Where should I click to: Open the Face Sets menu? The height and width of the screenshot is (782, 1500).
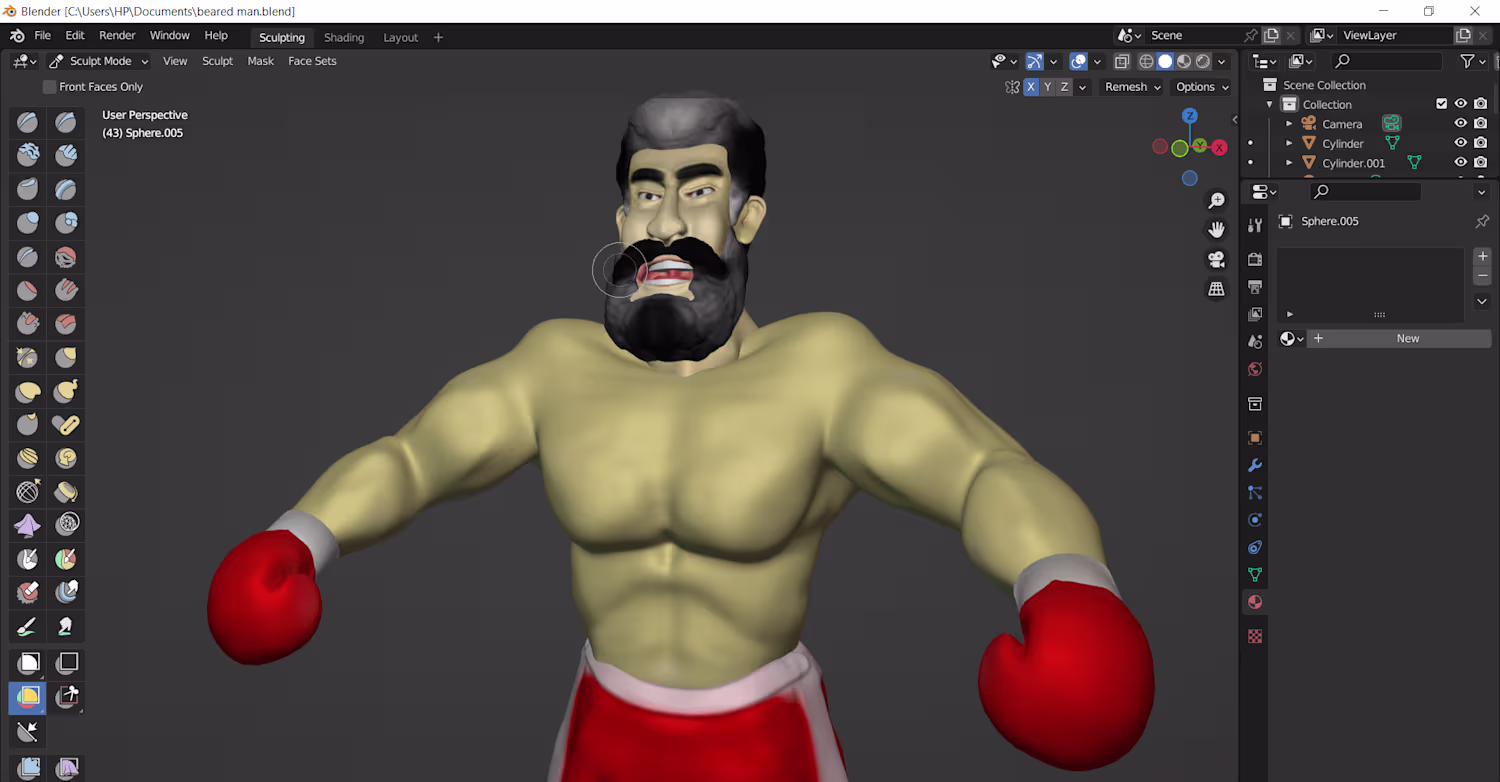tap(312, 61)
